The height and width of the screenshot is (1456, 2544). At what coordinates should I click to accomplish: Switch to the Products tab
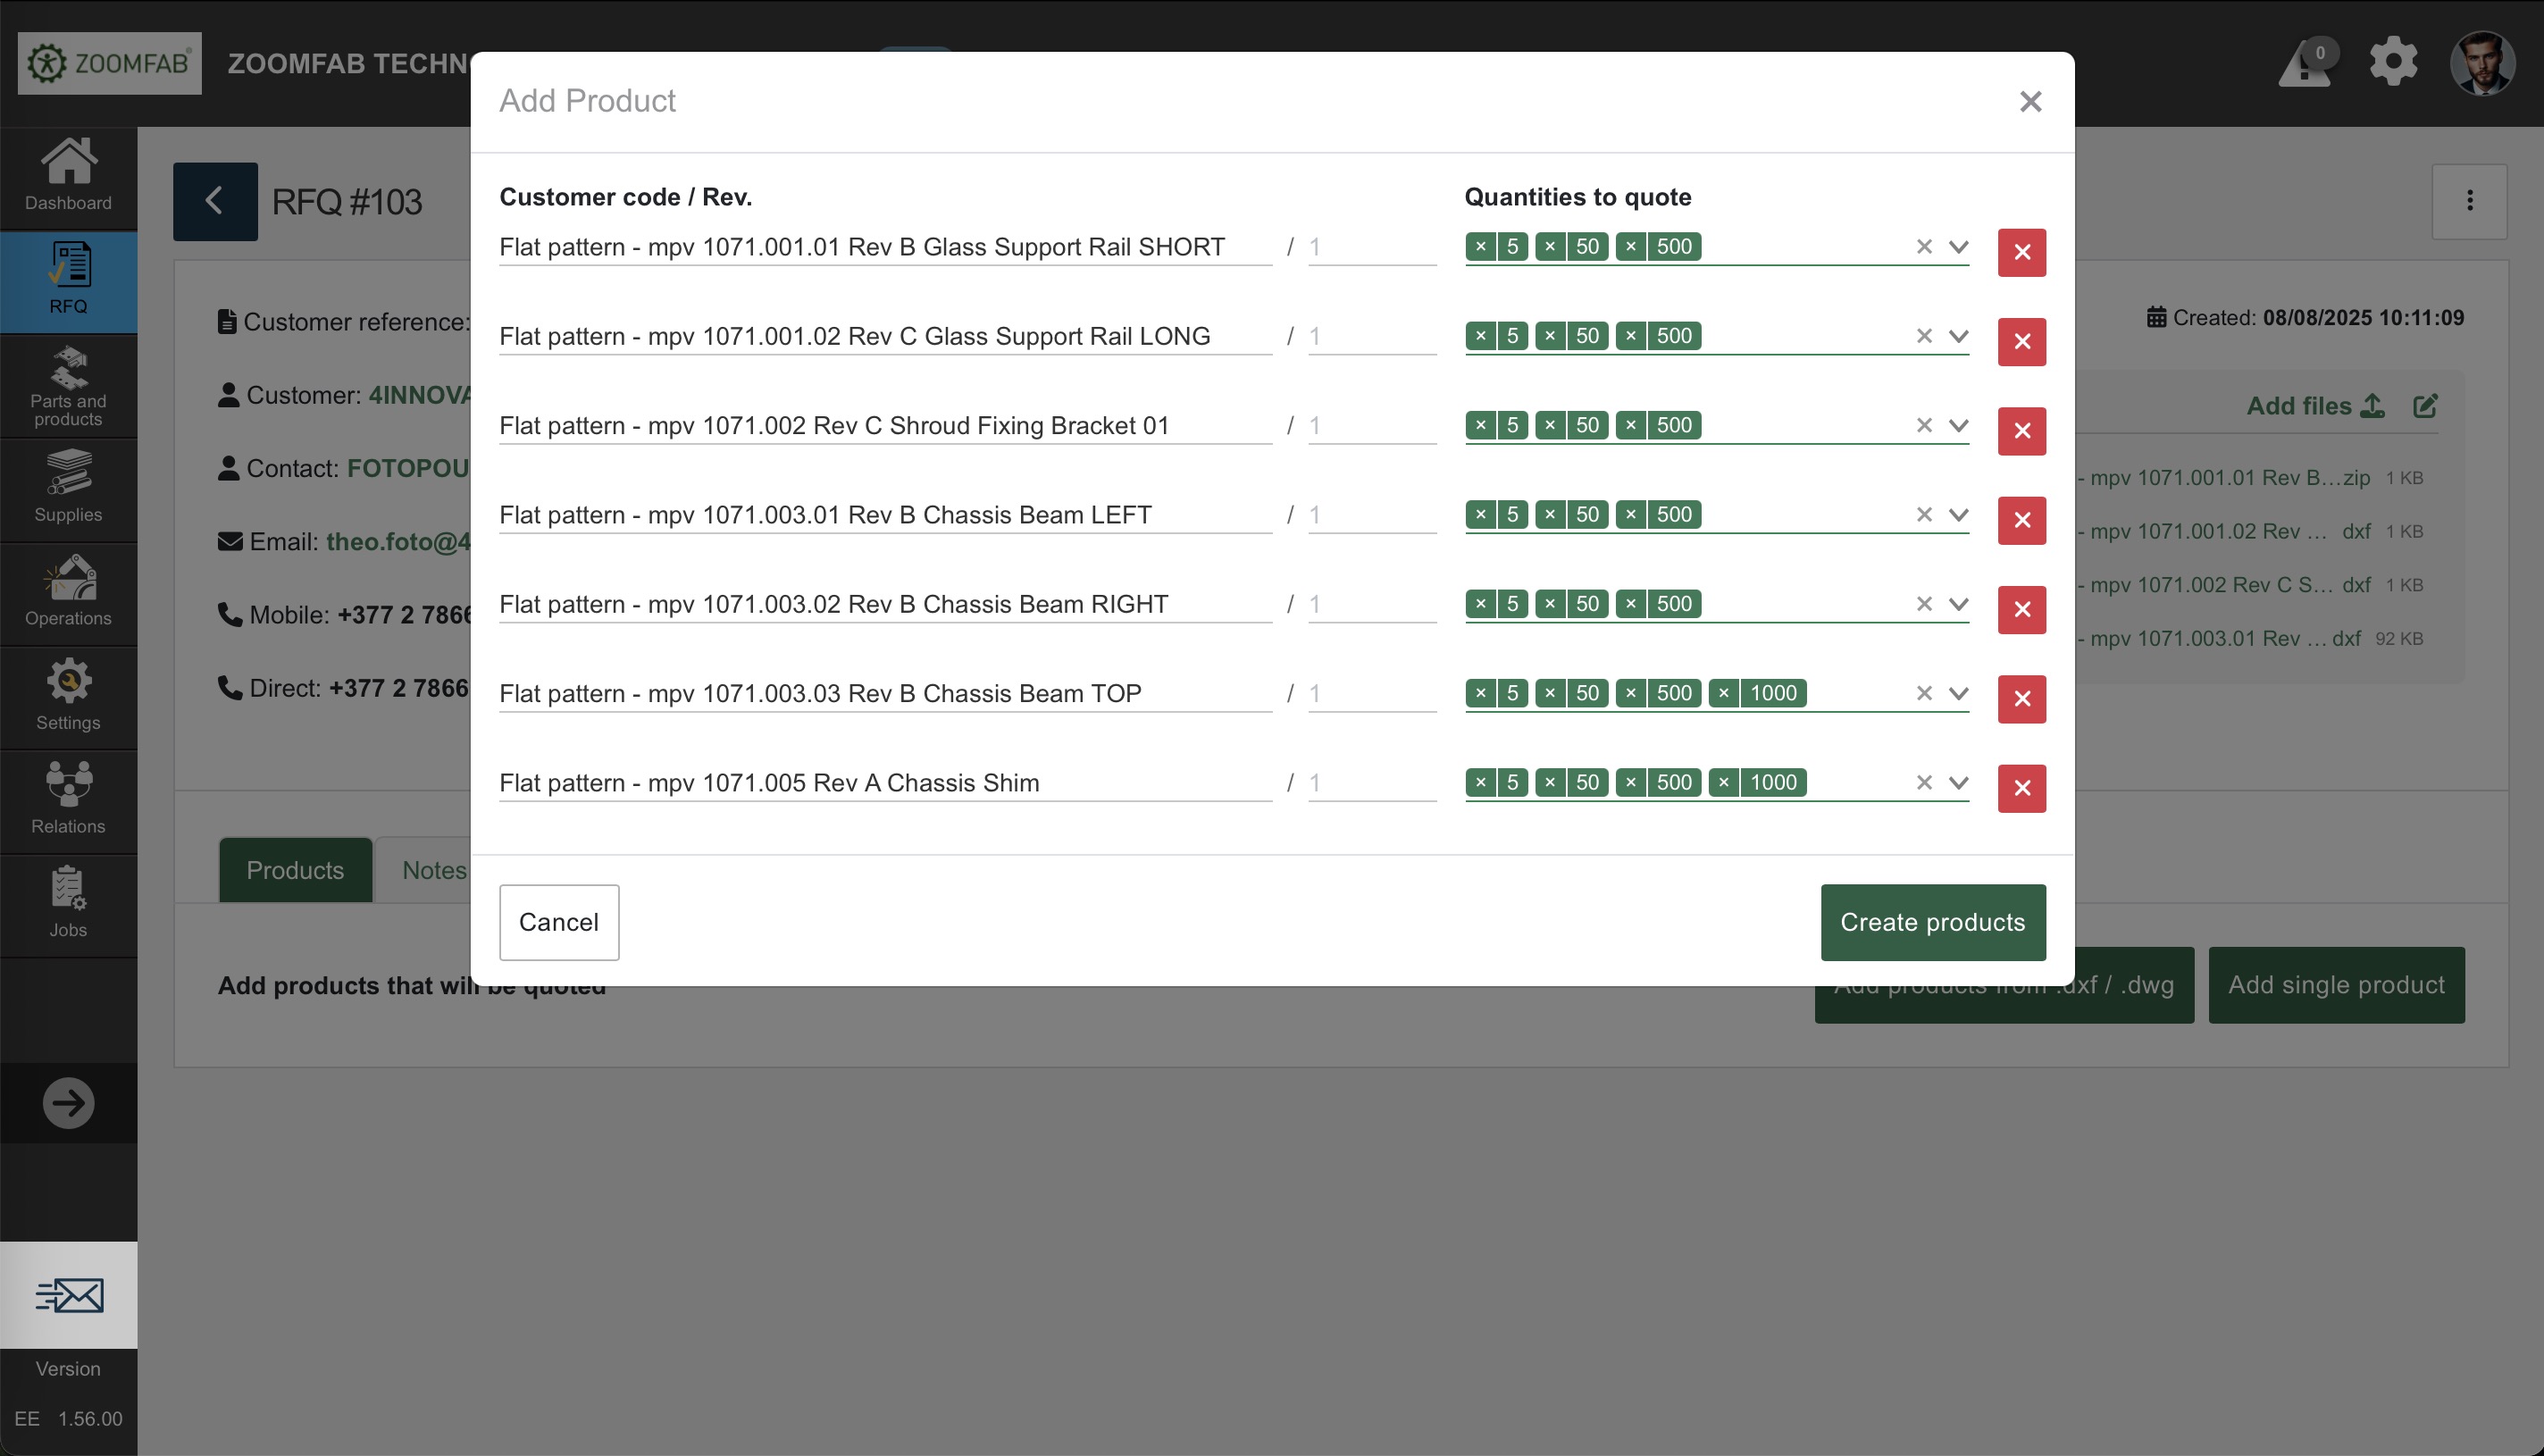[295, 870]
